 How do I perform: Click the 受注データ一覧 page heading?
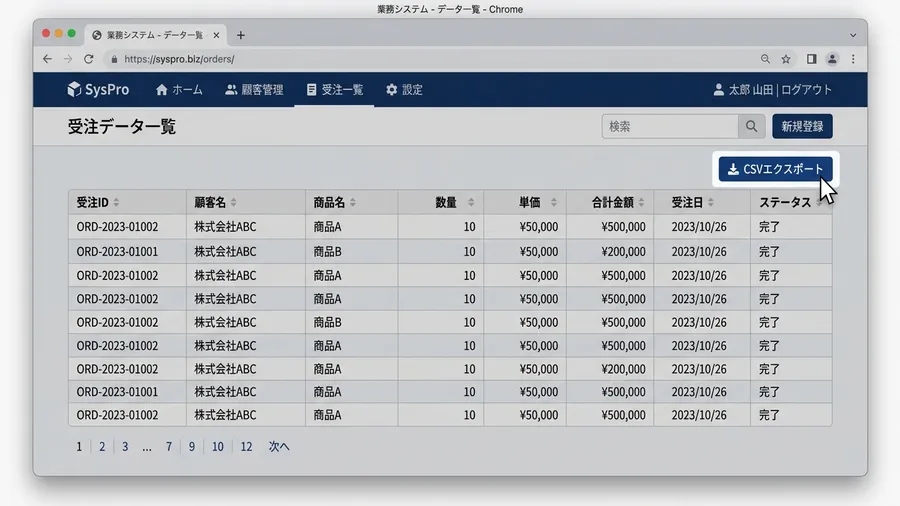point(122,126)
